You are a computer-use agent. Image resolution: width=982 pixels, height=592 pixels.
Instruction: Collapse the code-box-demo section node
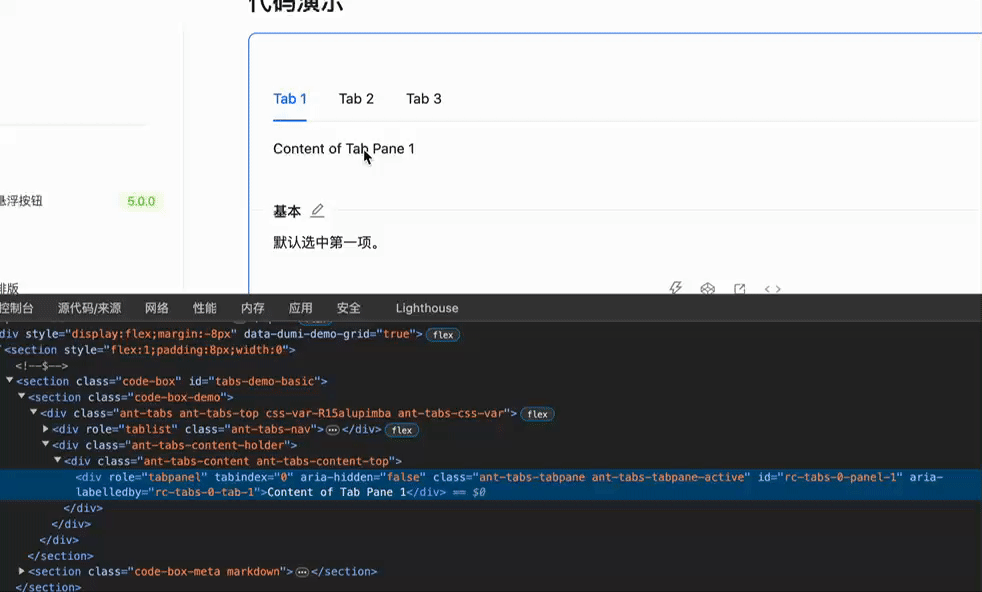(x=21, y=397)
